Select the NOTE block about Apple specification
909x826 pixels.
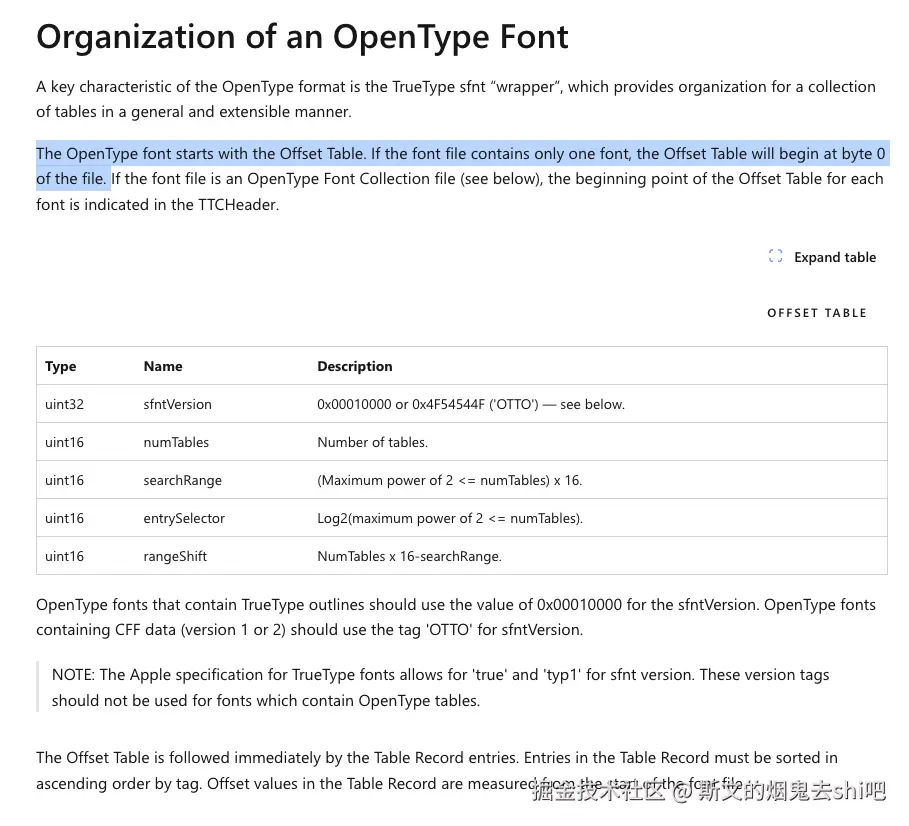(441, 687)
